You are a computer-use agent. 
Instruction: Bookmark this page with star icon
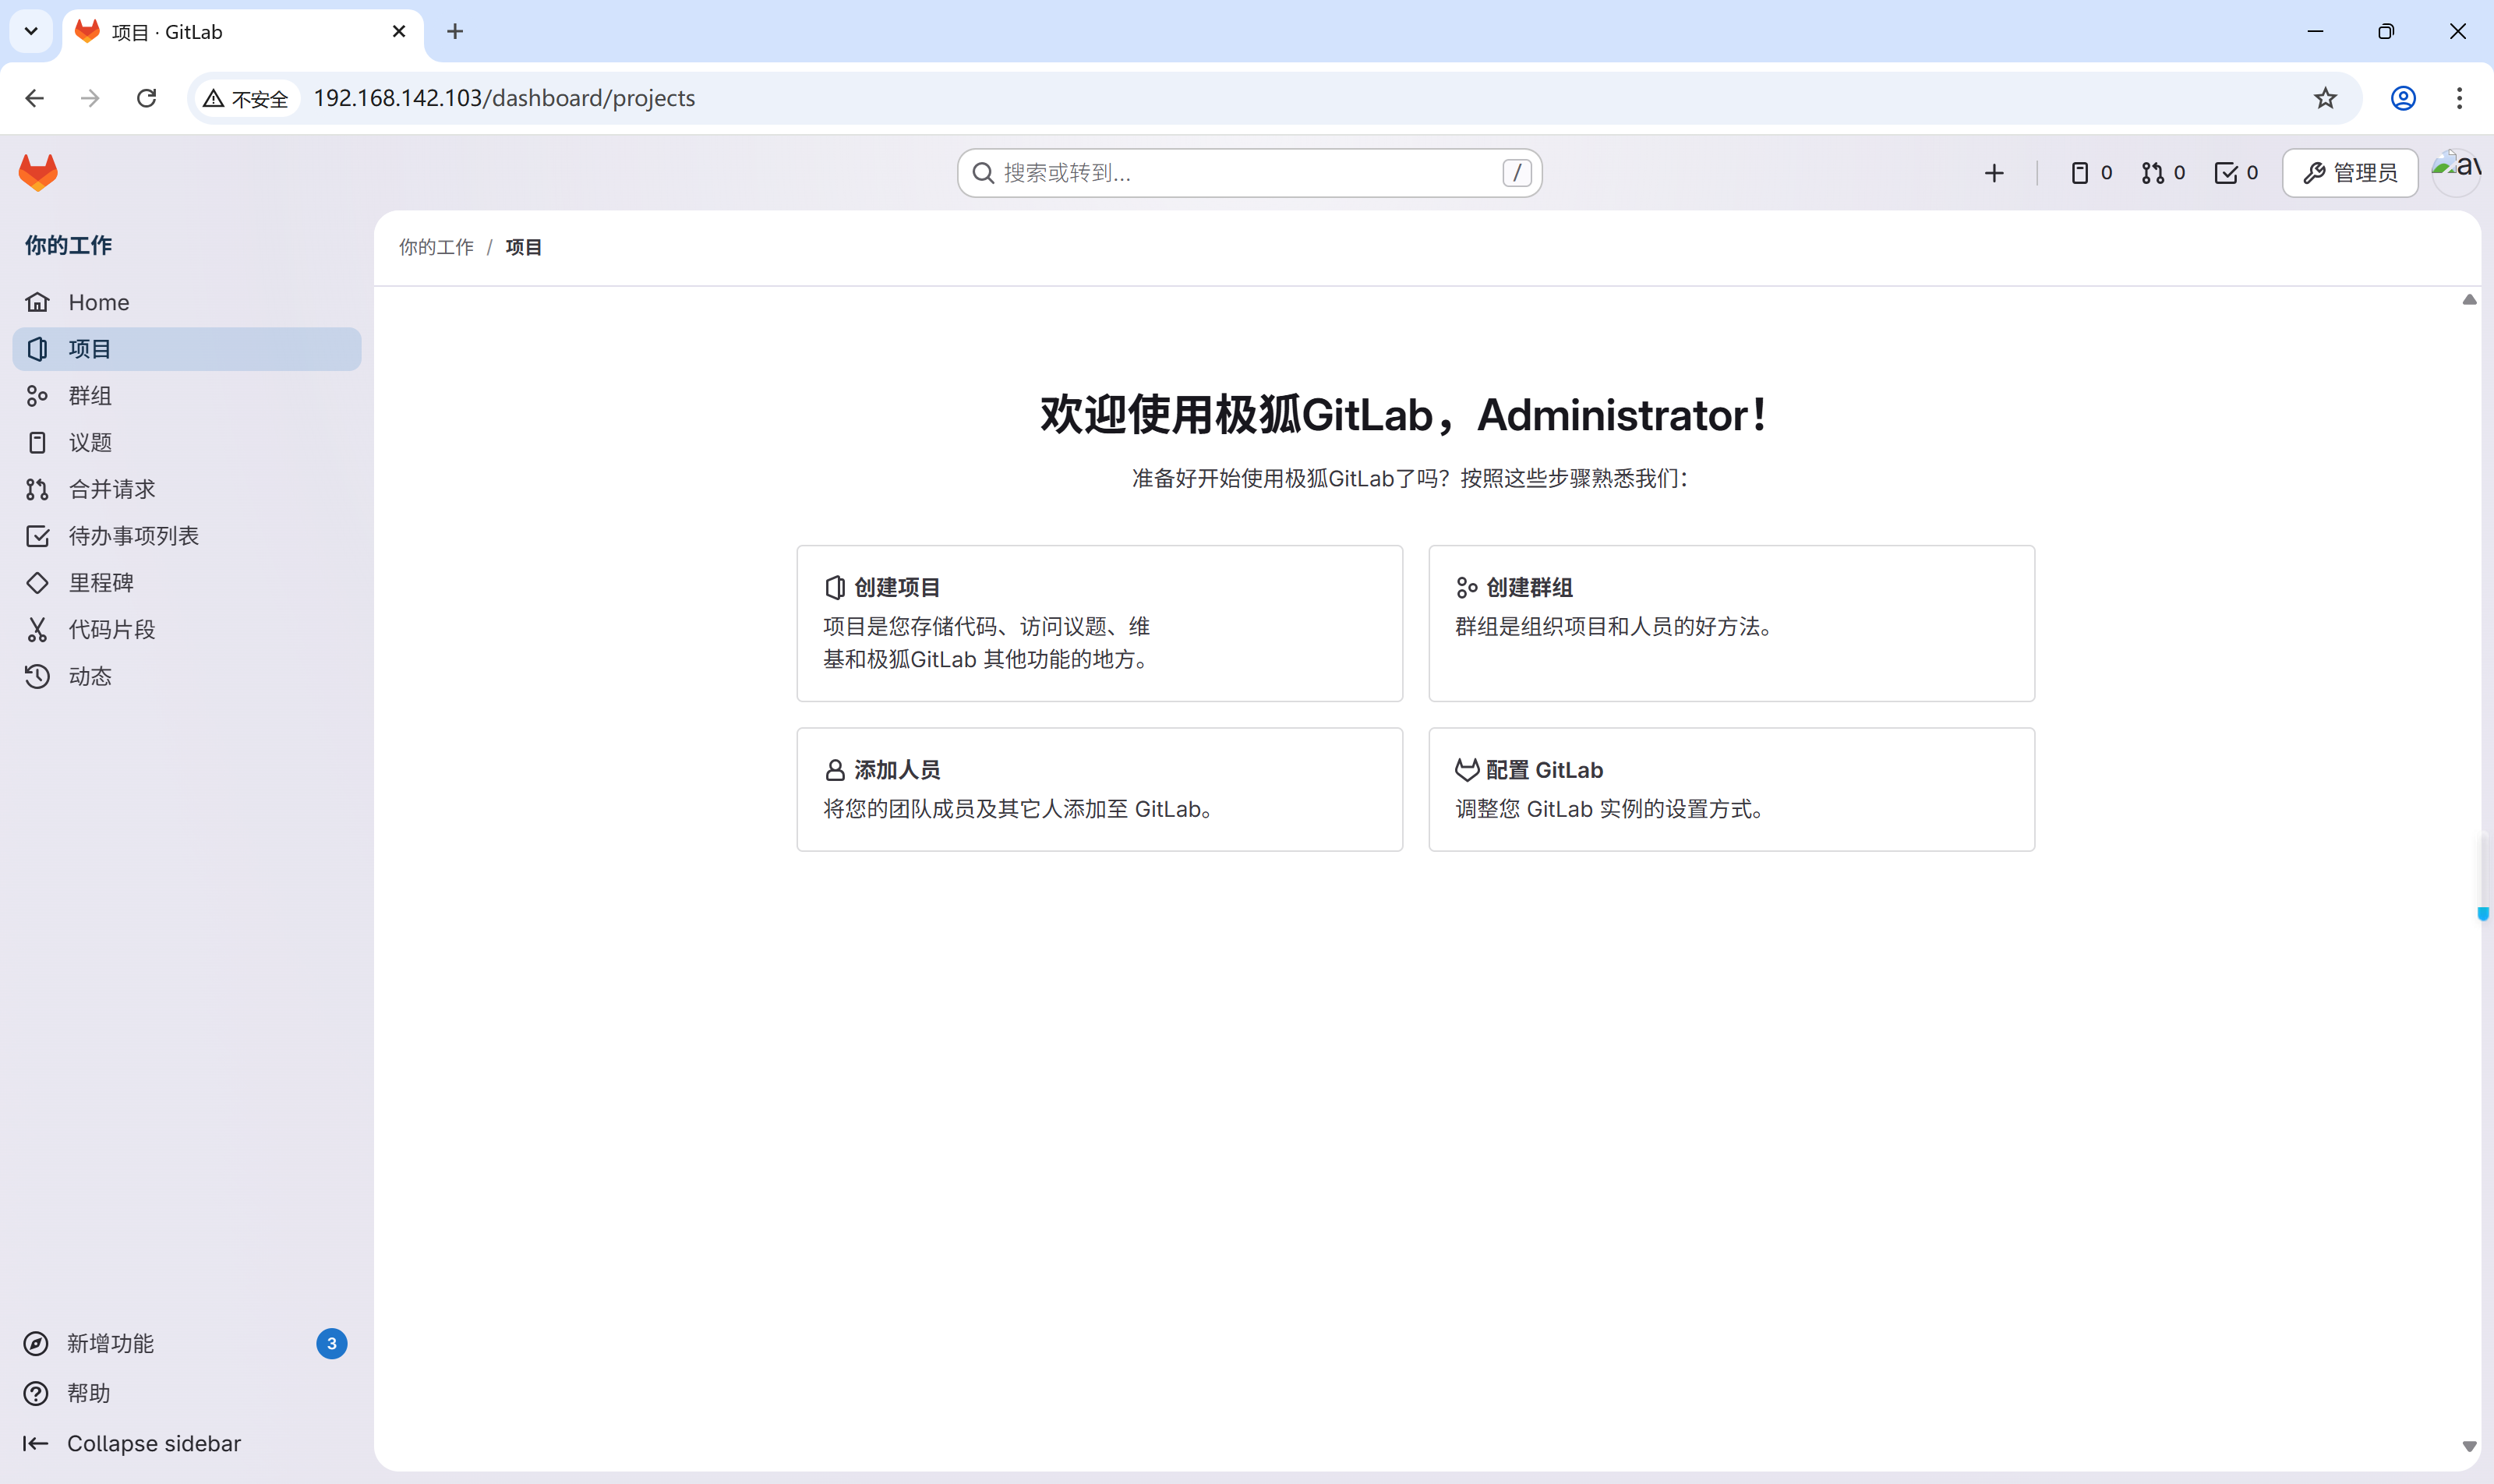[2325, 98]
